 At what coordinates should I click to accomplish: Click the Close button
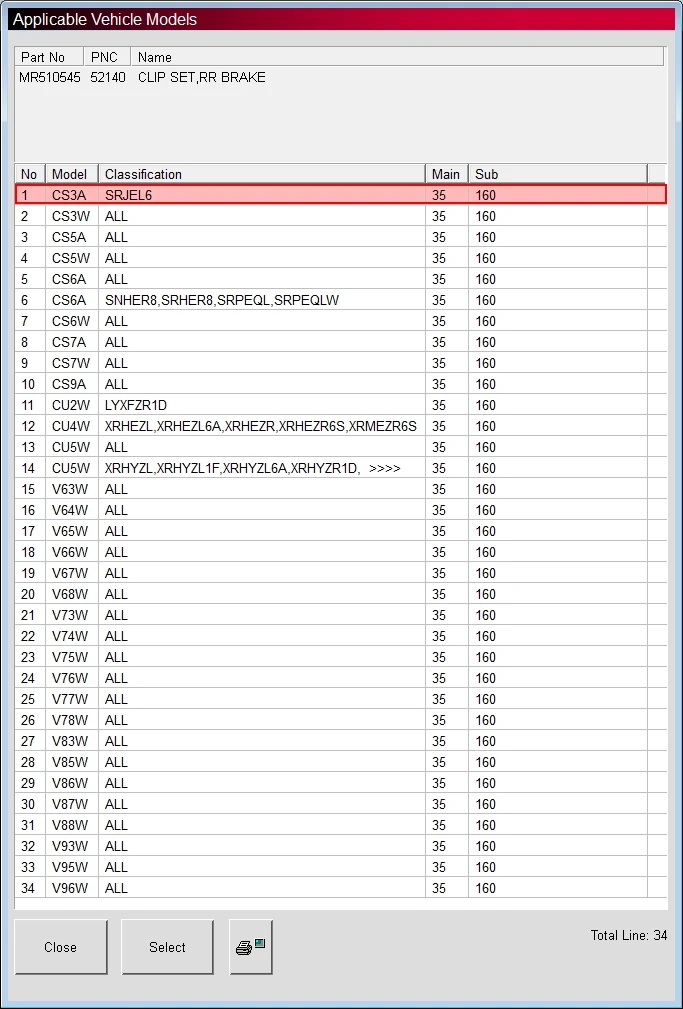[x=61, y=947]
